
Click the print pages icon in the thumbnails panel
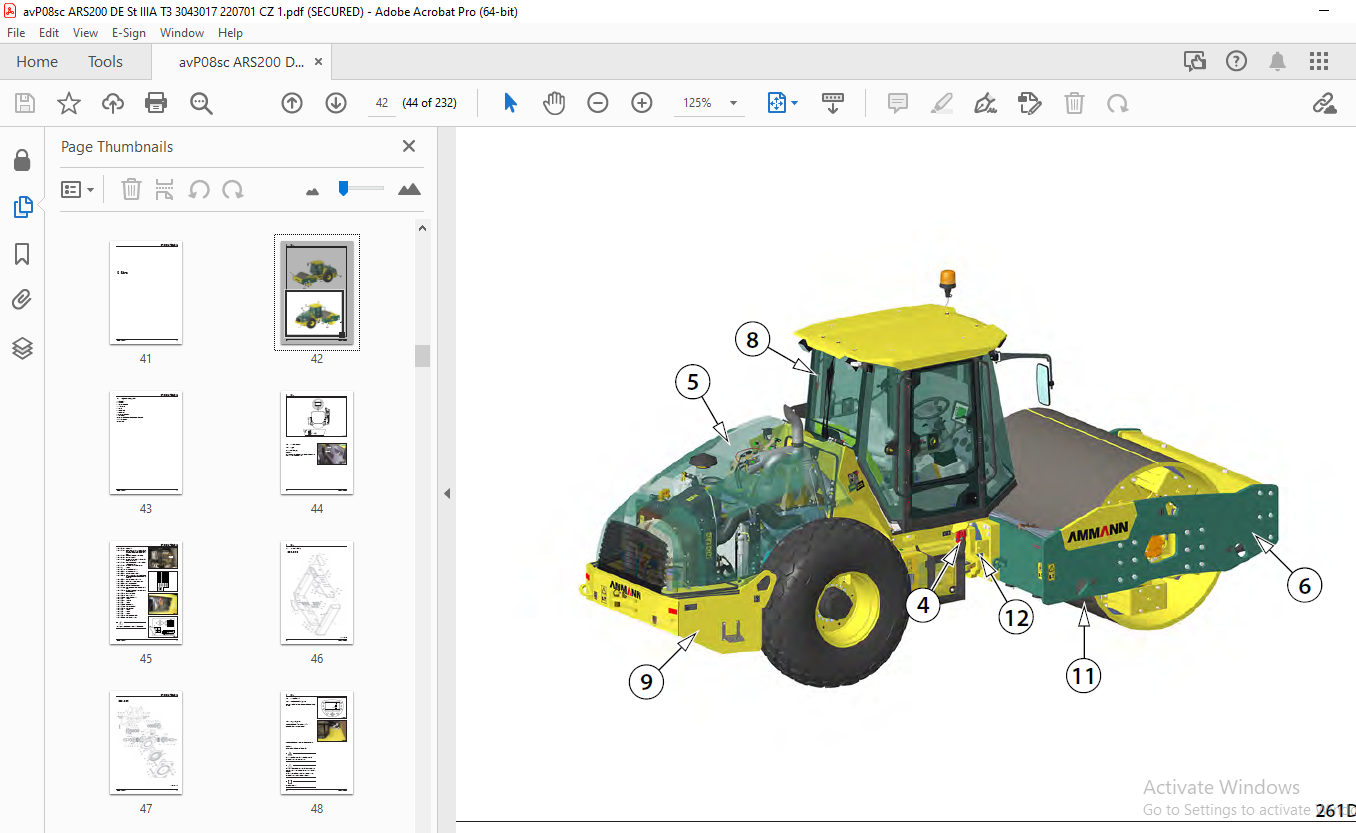click(165, 189)
